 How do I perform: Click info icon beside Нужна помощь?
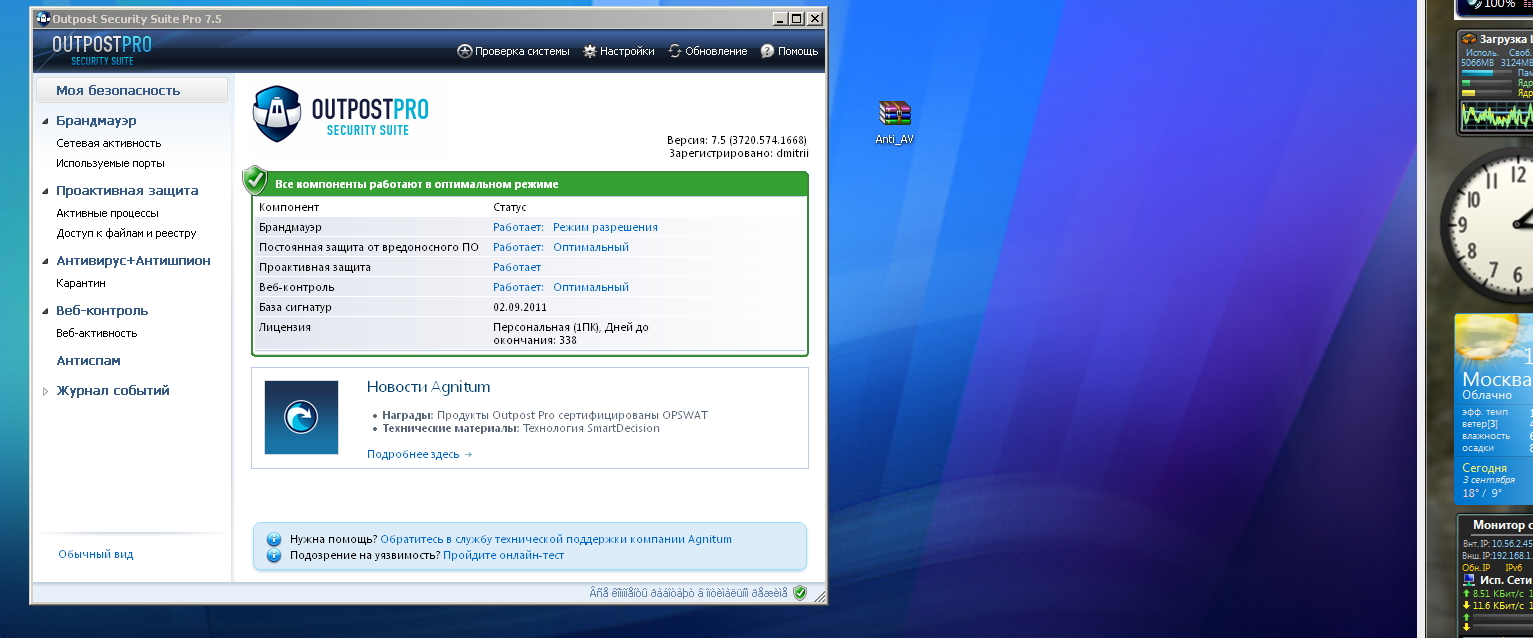[274, 539]
